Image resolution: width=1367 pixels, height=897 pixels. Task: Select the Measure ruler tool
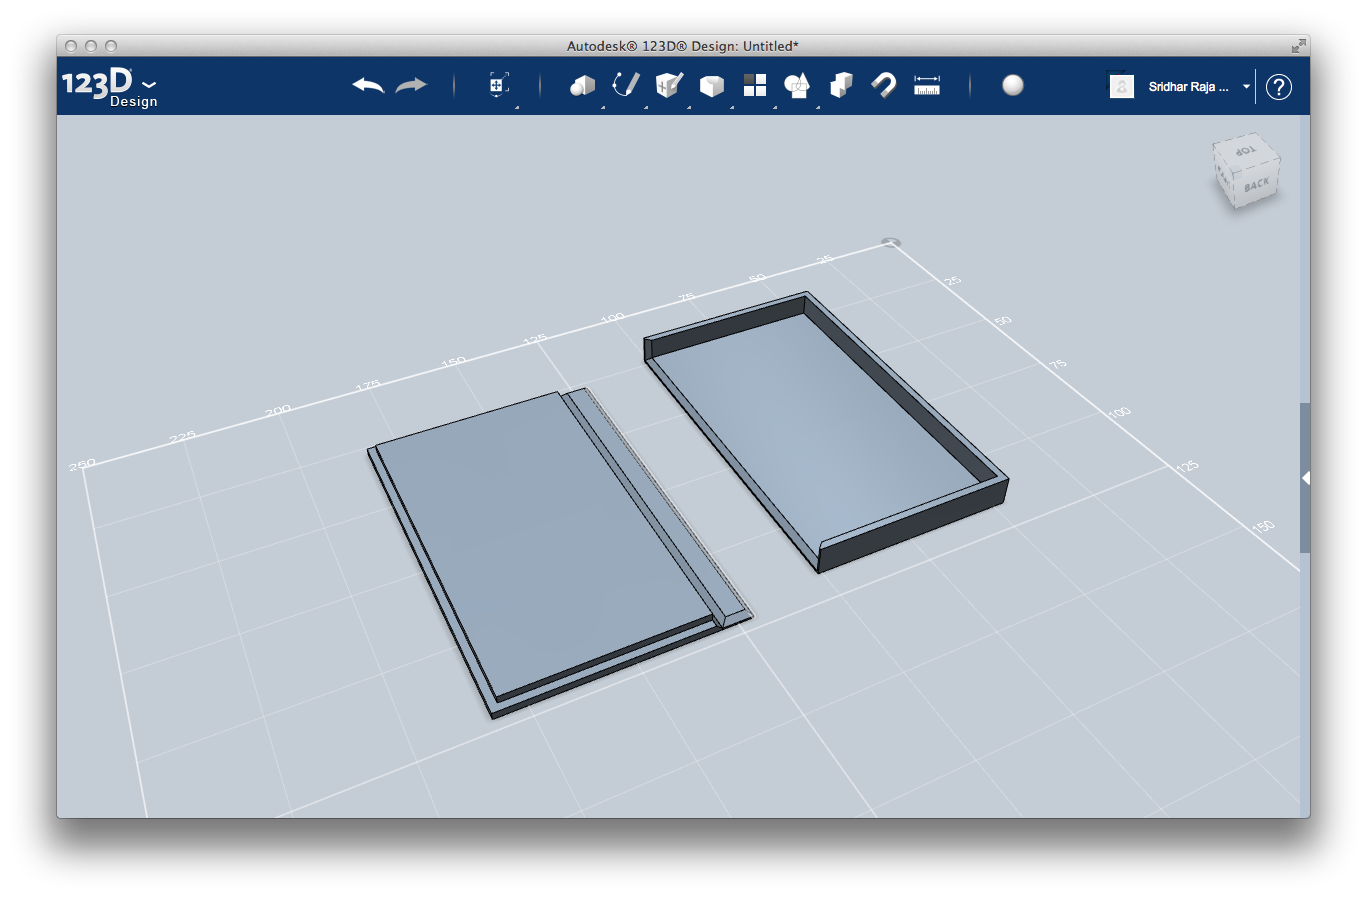[926, 85]
